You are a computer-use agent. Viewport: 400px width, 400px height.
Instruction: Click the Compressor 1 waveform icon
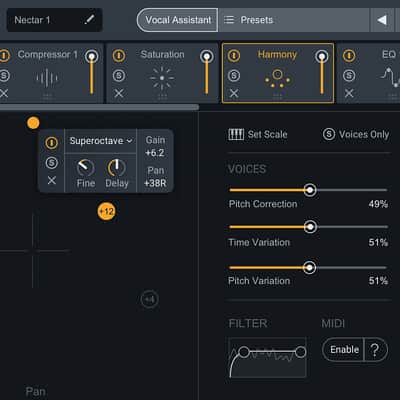click(x=47, y=78)
